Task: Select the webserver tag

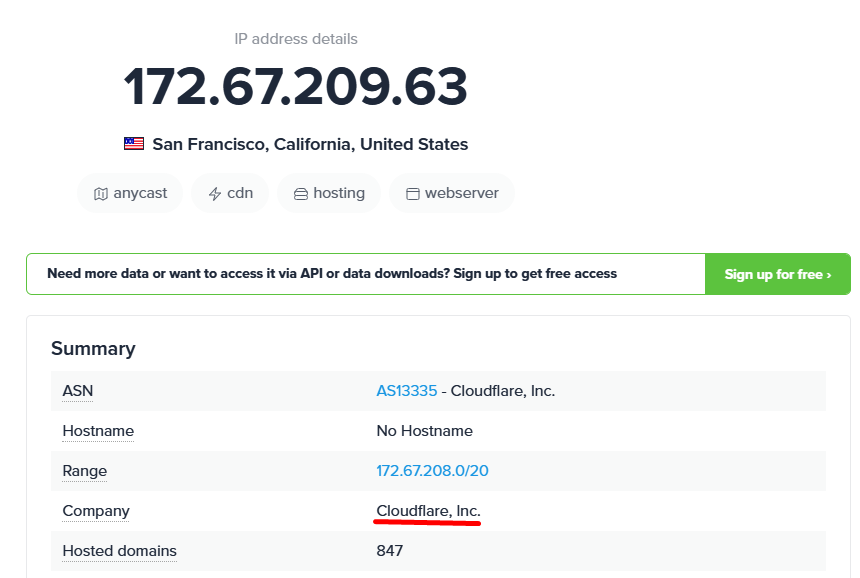Action: tap(452, 193)
